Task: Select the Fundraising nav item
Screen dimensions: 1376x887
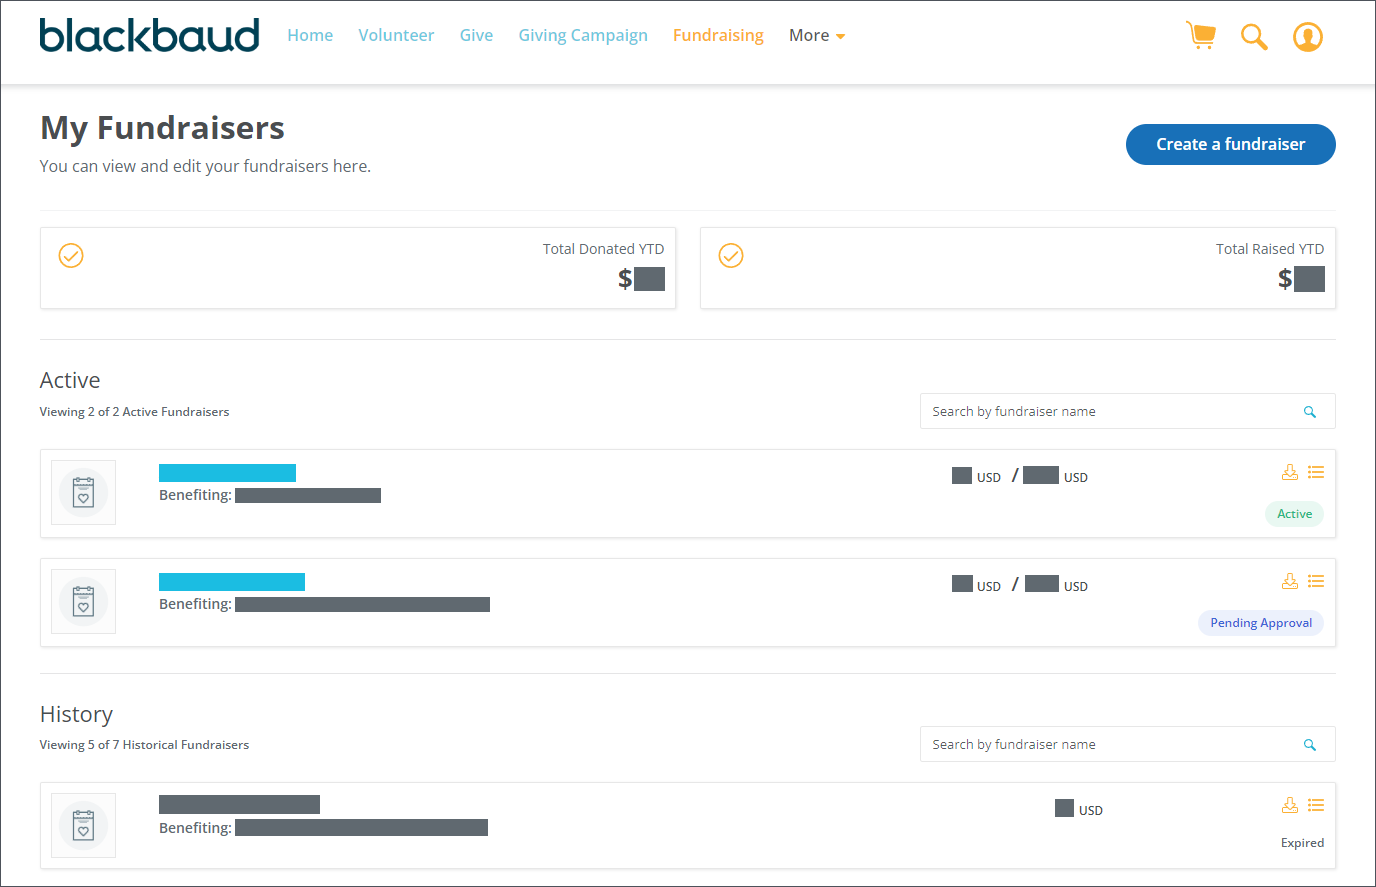Action: tap(718, 36)
